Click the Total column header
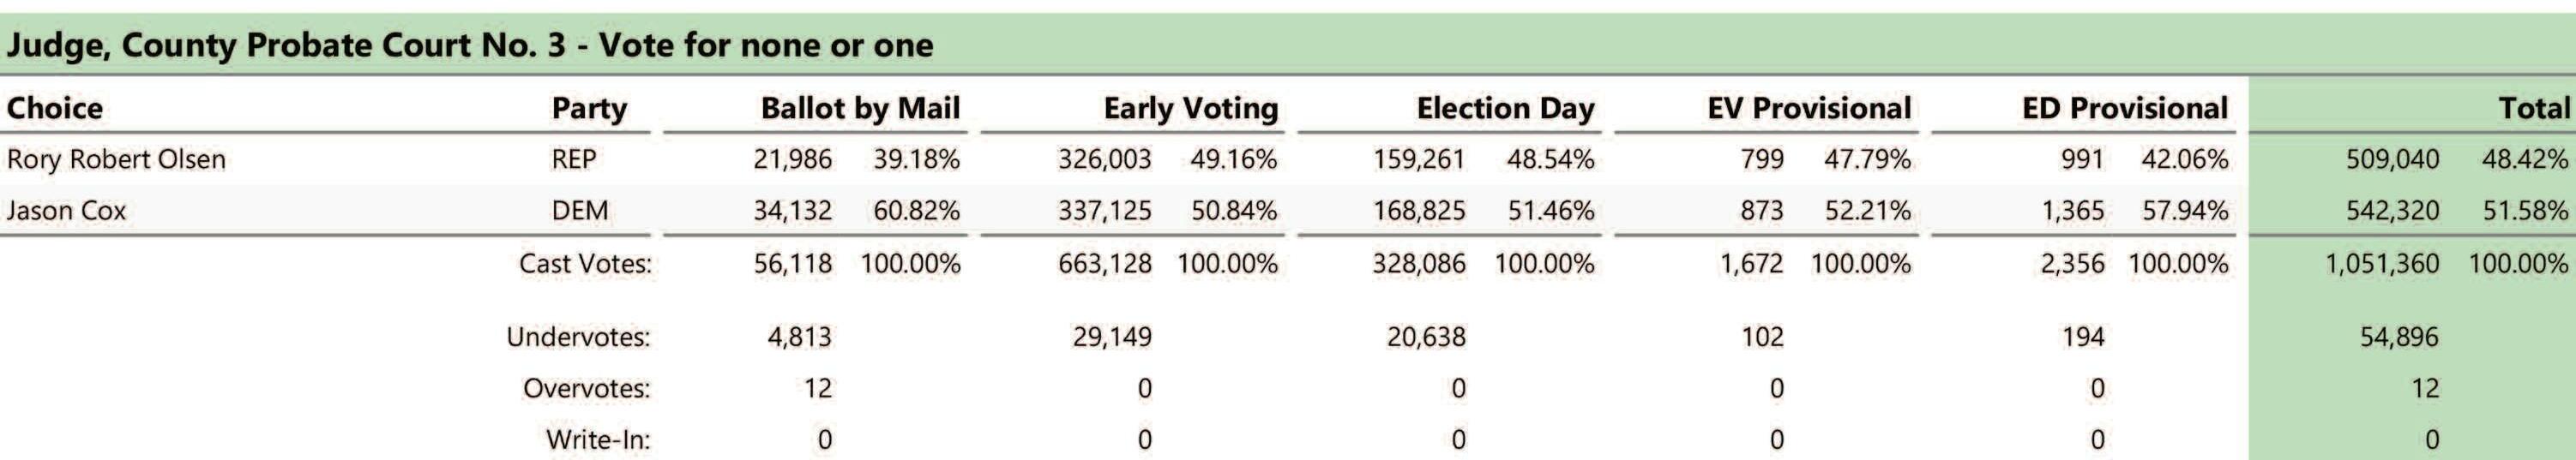 pyautogui.click(x=2533, y=108)
